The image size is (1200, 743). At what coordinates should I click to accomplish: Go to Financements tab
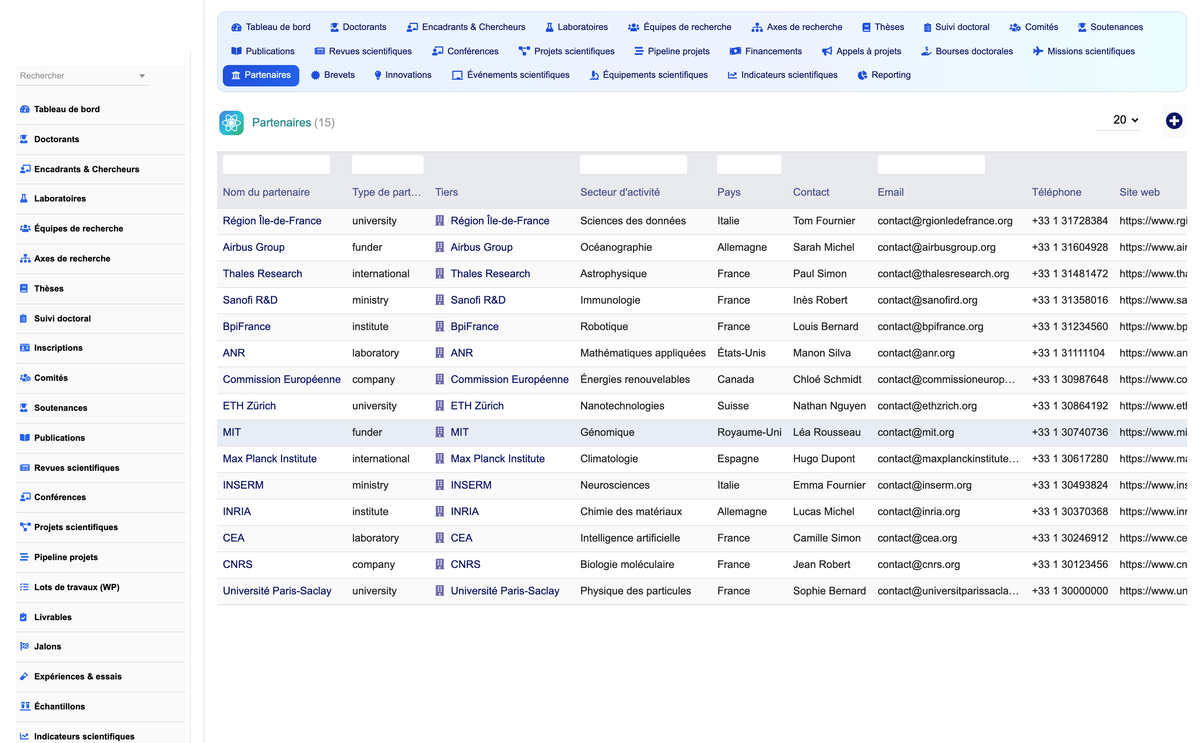pos(765,51)
